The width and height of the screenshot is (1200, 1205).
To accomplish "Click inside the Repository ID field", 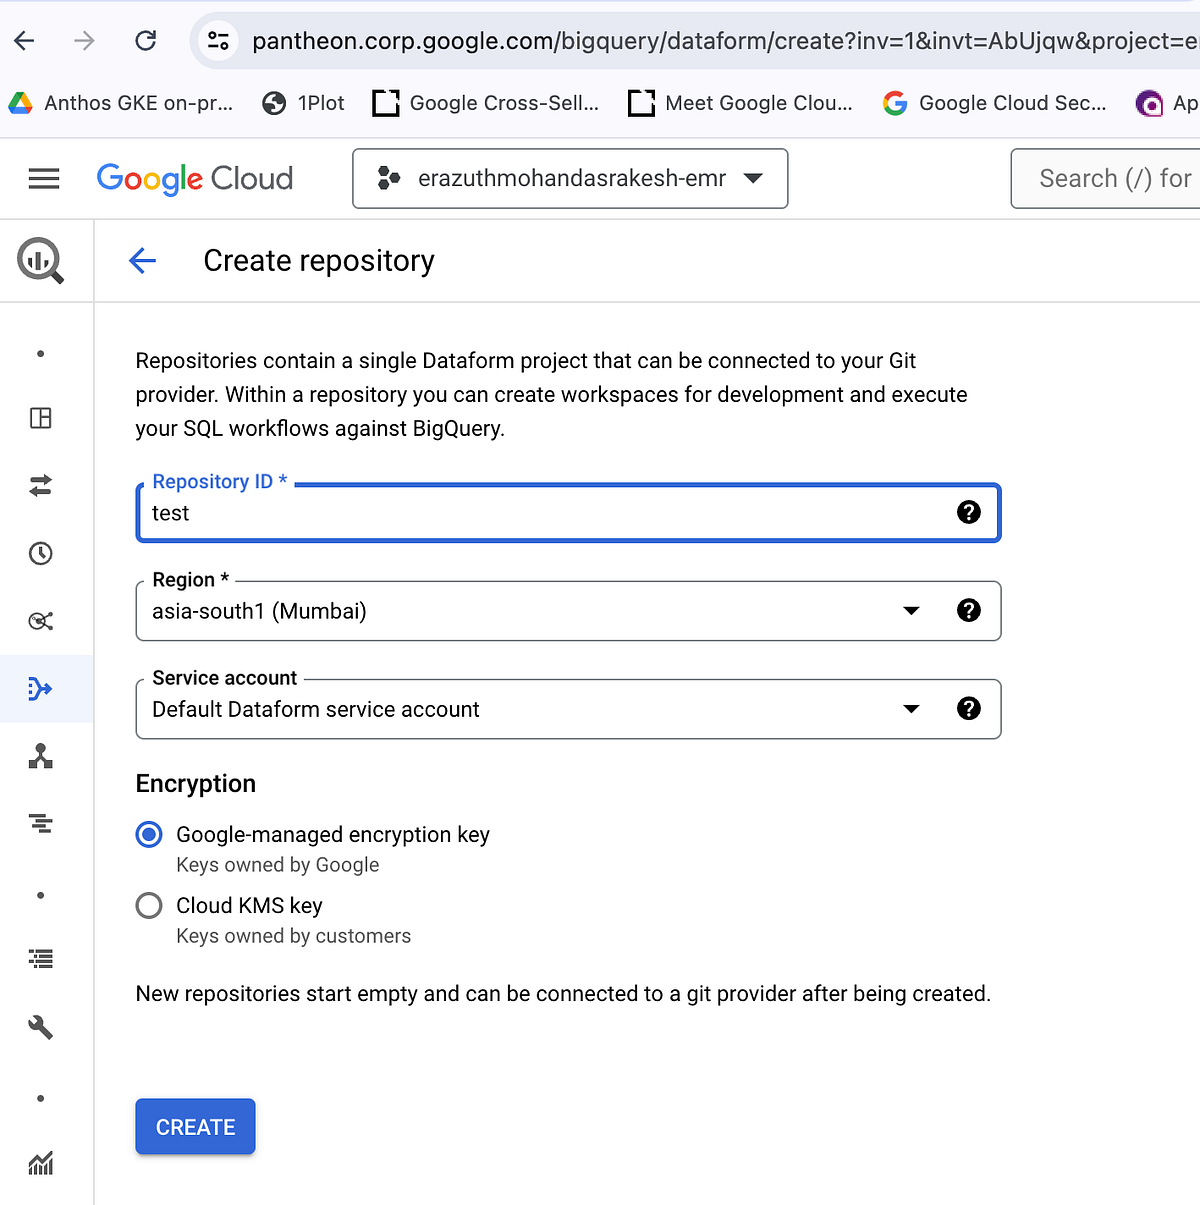I will 500,513.
